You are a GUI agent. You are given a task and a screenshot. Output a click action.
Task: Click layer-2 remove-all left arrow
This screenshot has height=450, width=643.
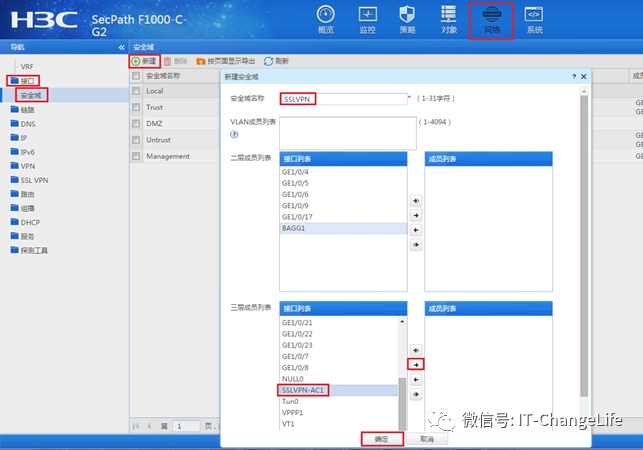(x=416, y=245)
